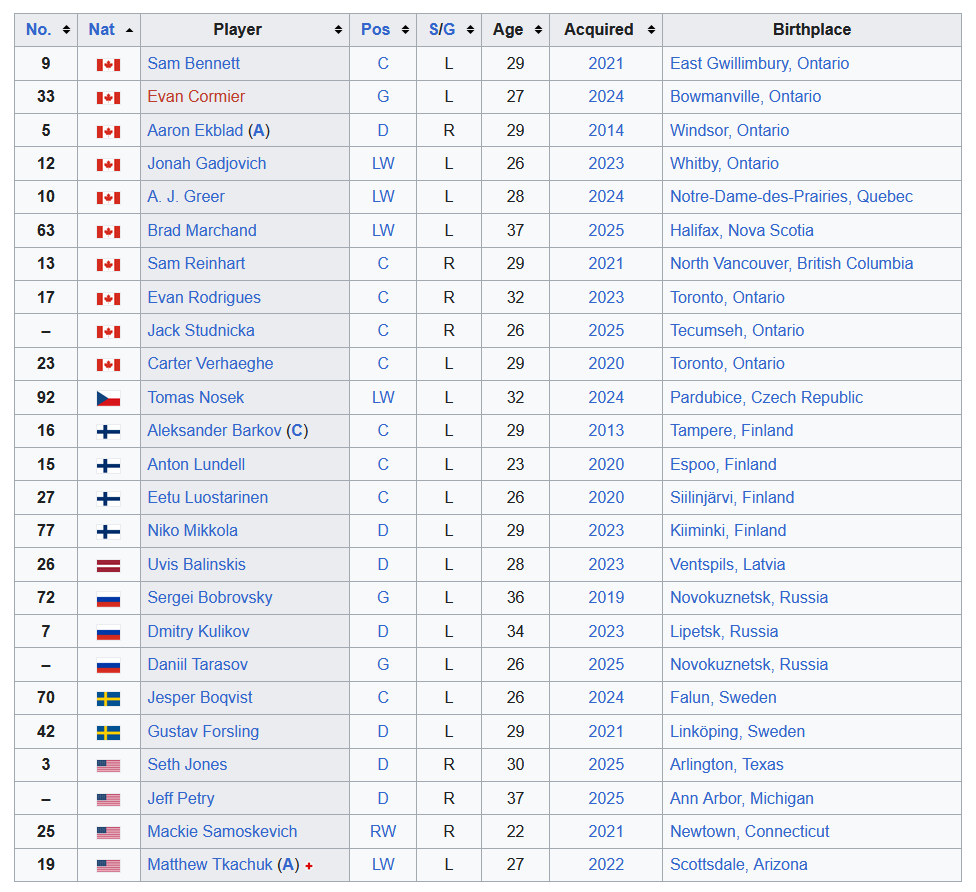Click the Pos column header link
Viewport: 976px width, 892px height.
pyautogui.click(x=375, y=29)
